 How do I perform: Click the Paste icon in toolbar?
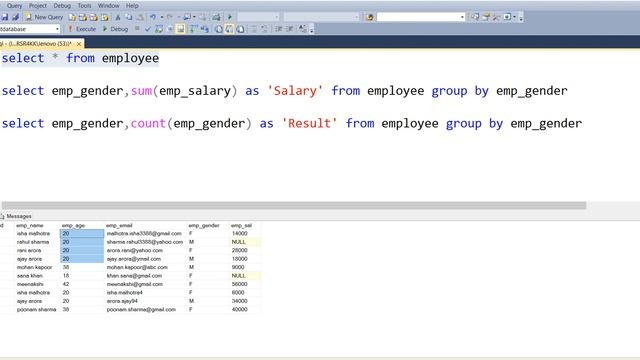click(x=140, y=17)
